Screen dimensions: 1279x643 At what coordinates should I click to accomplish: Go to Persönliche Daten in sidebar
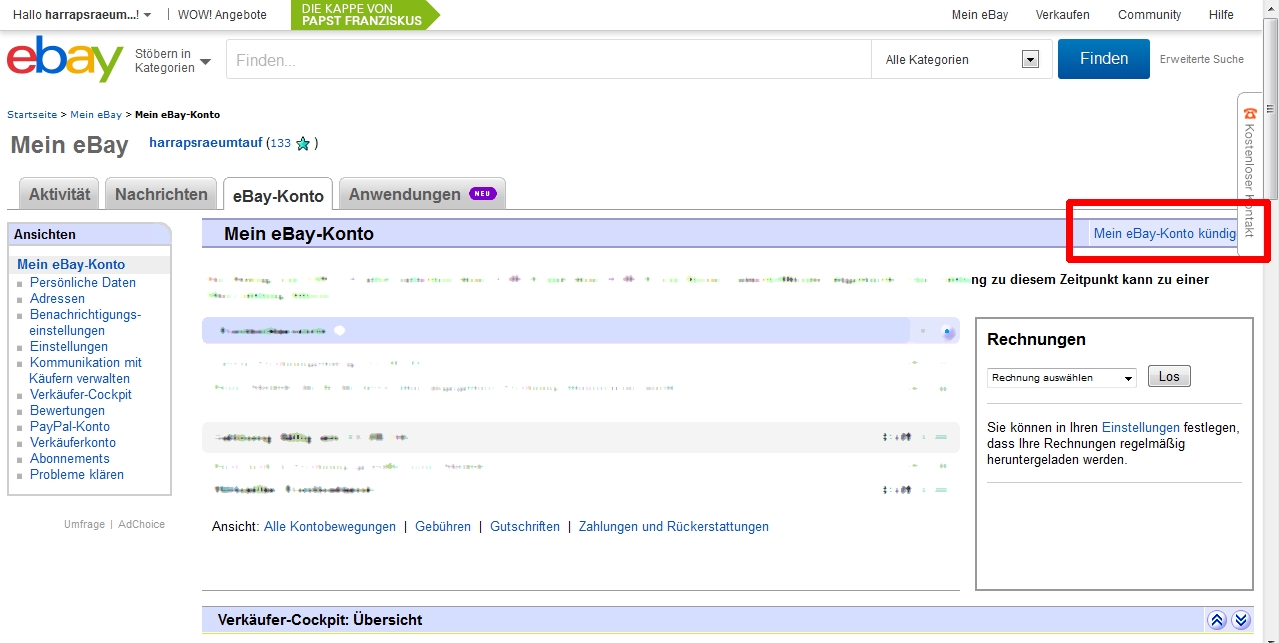pyautogui.click(x=82, y=283)
